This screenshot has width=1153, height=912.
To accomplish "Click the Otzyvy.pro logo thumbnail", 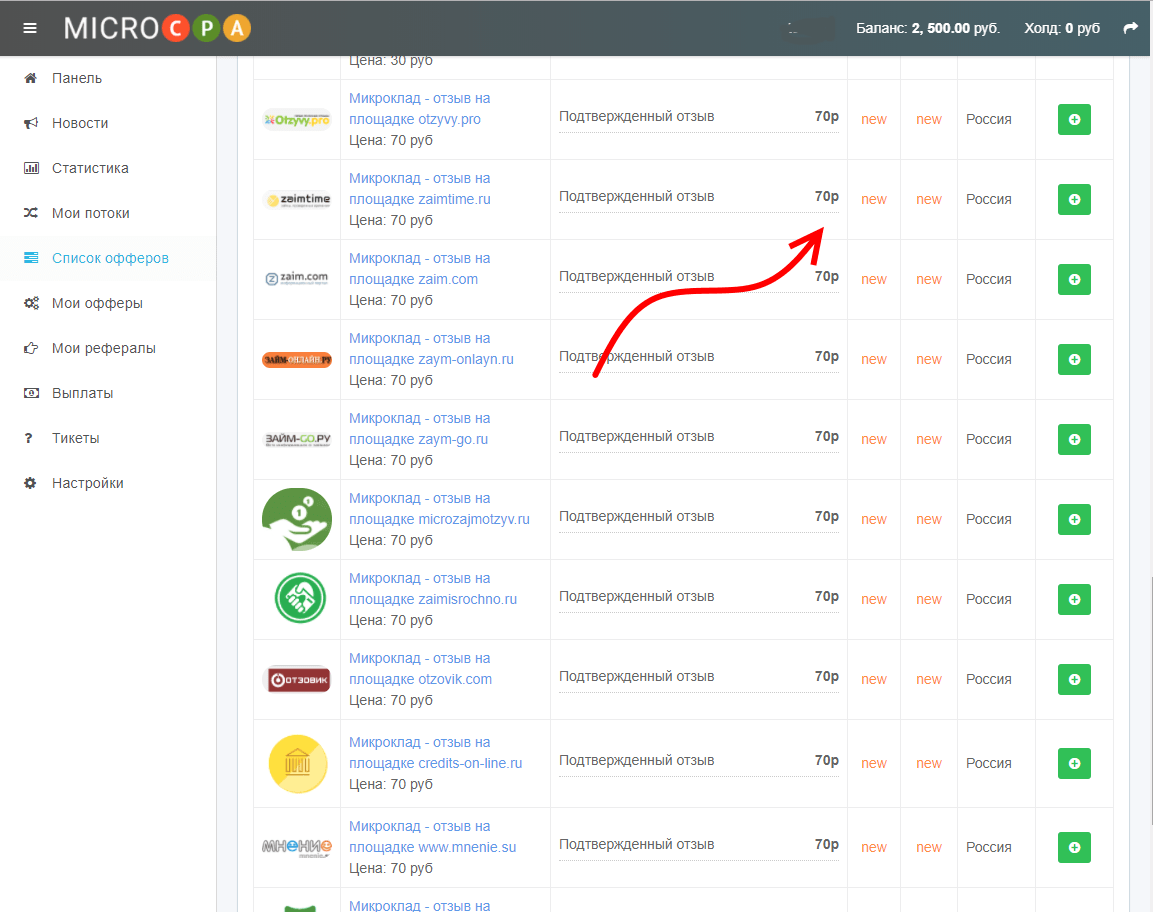I will point(297,119).
